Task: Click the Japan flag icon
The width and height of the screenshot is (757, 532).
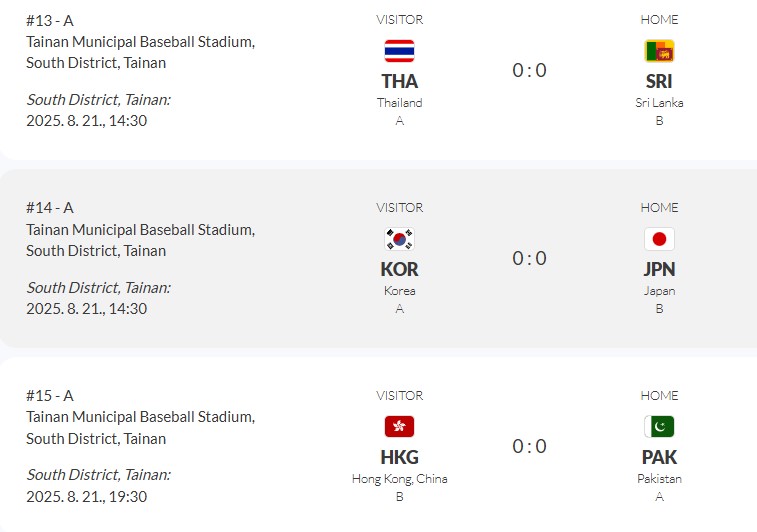Action: pyautogui.click(x=659, y=239)
